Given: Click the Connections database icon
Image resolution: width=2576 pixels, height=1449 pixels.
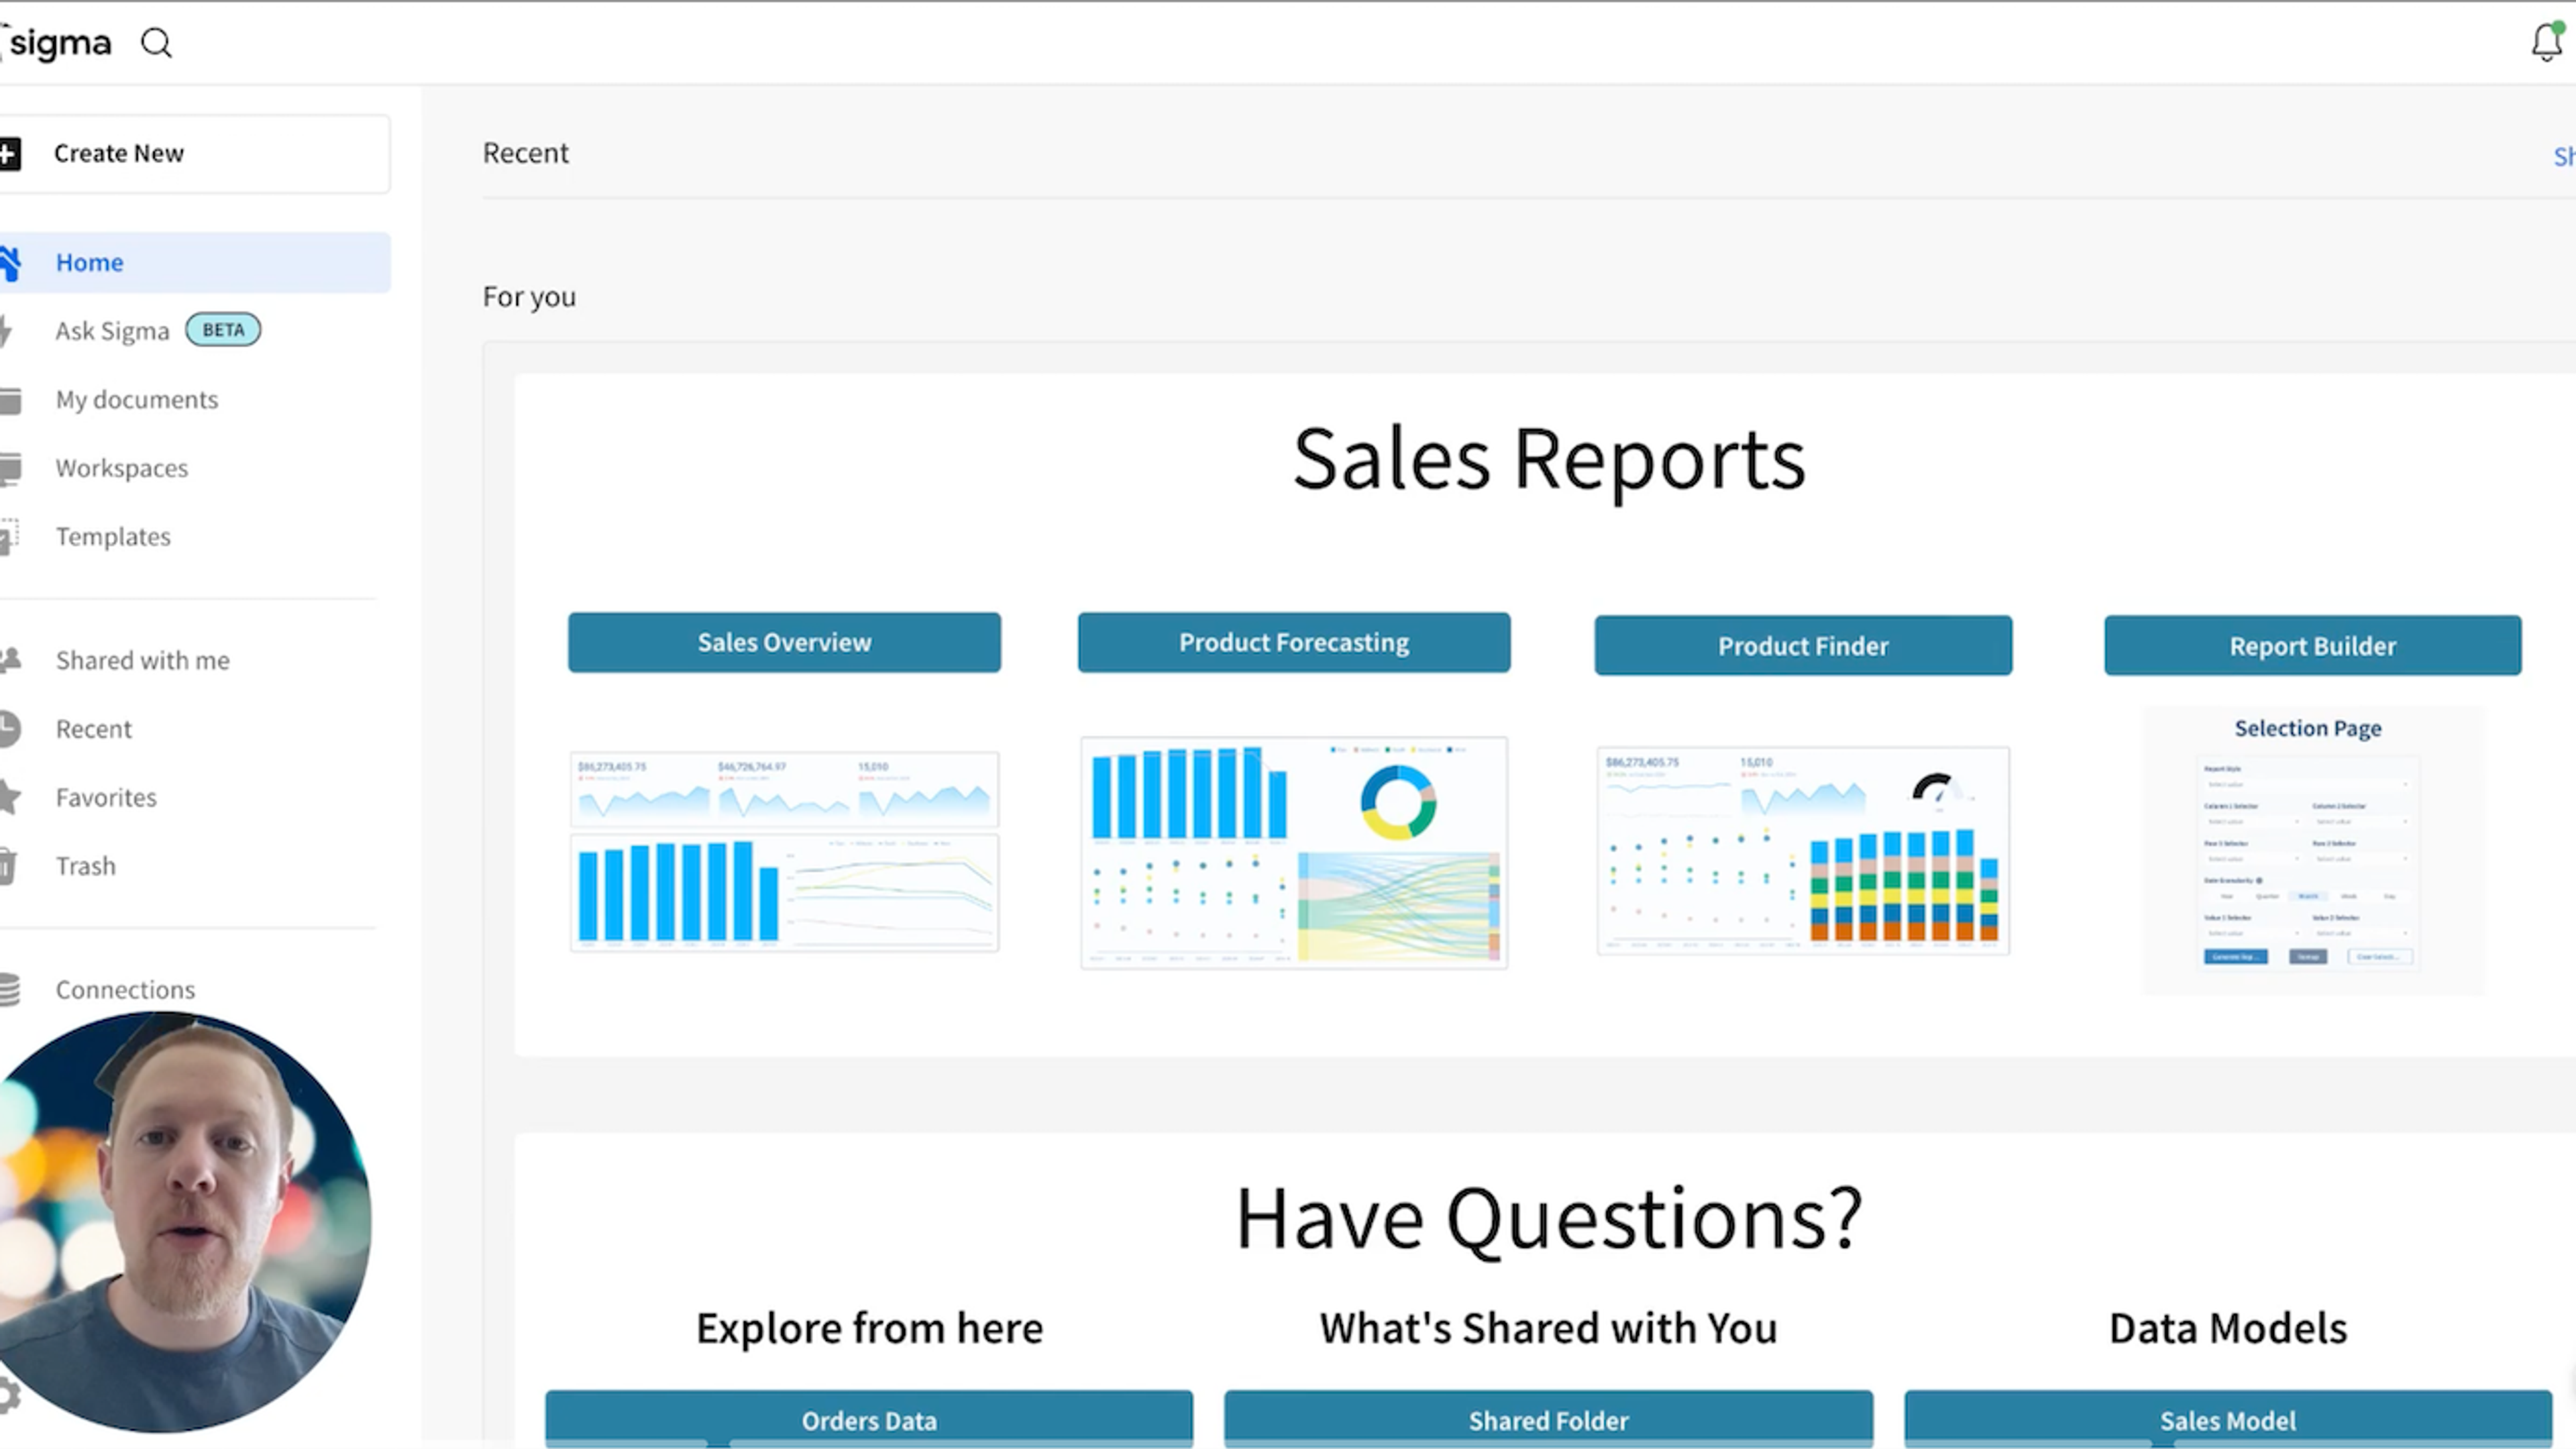Looking at the screenshot, I should [x=10, y=989].
